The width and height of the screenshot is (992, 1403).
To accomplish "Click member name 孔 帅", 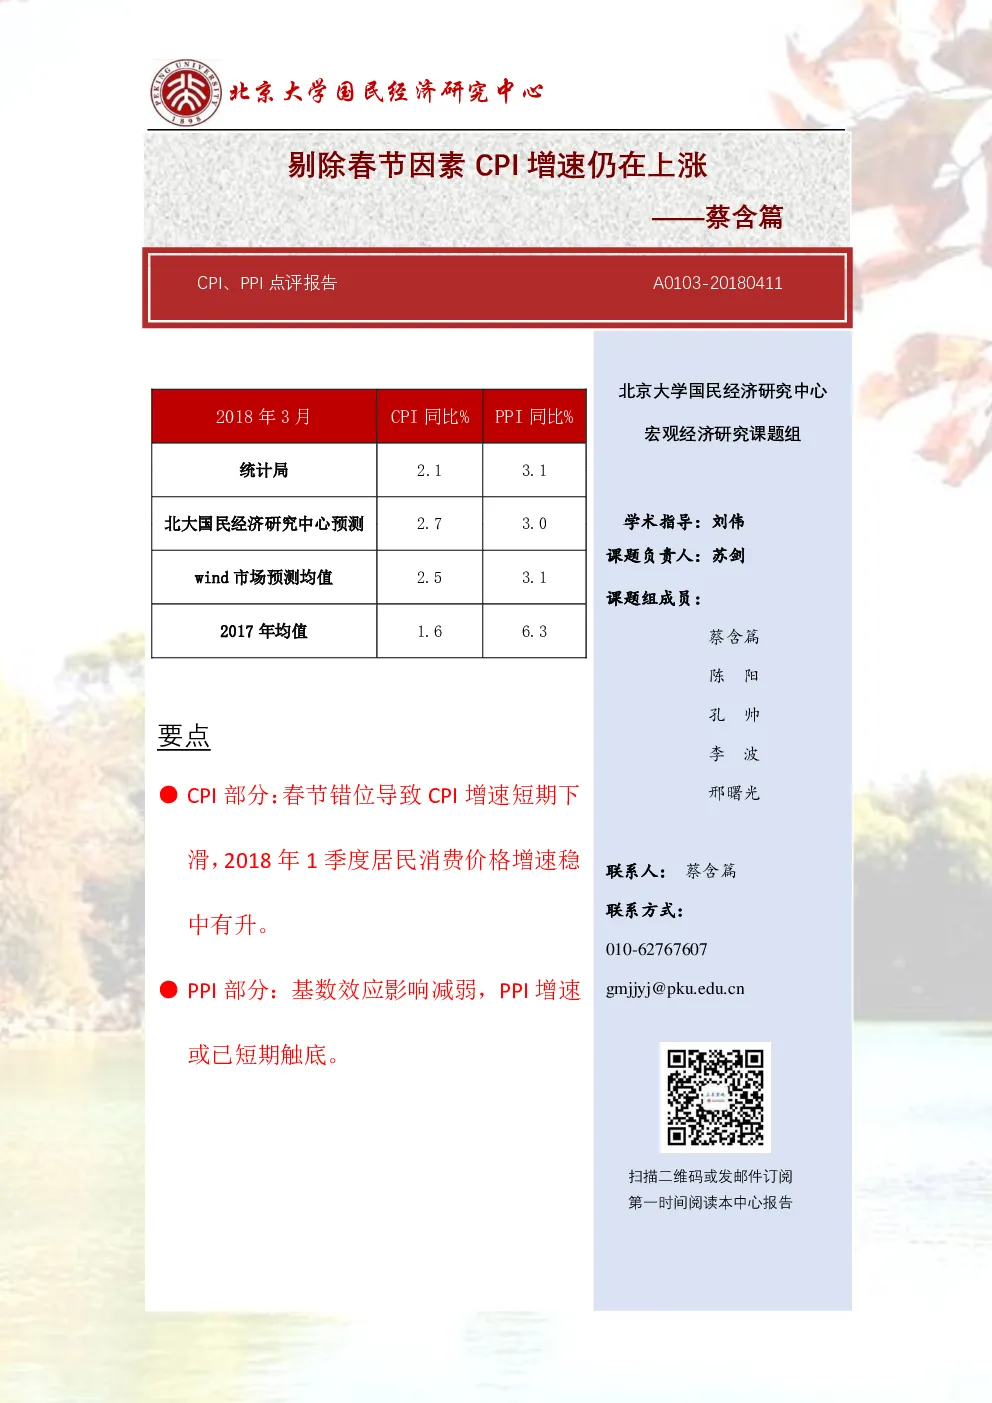I will (x=734, y=715).
